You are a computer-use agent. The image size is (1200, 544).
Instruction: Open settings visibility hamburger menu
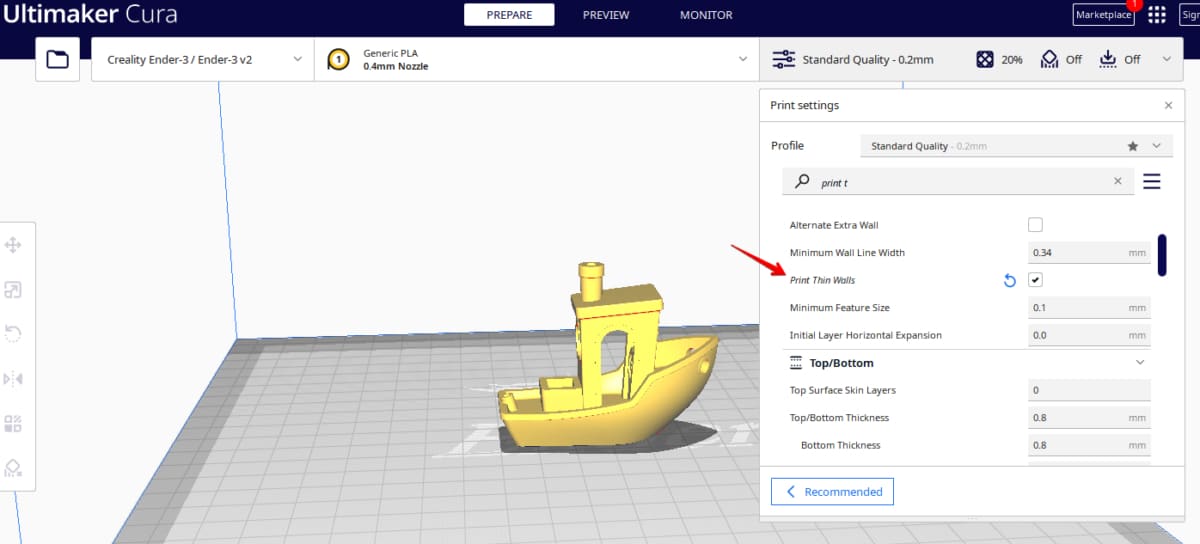[1151, 181]
